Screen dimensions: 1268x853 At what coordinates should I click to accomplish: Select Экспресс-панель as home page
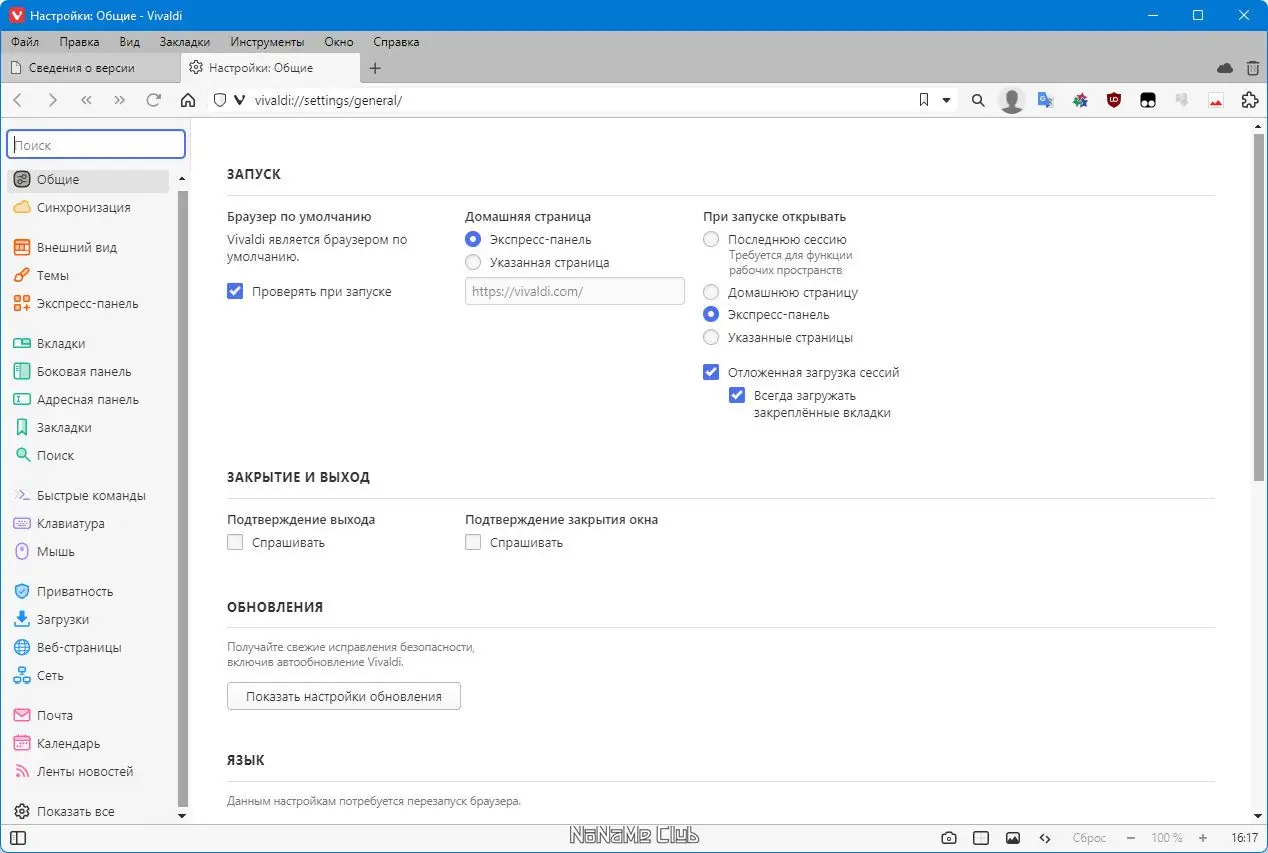(x=473, y=240)
